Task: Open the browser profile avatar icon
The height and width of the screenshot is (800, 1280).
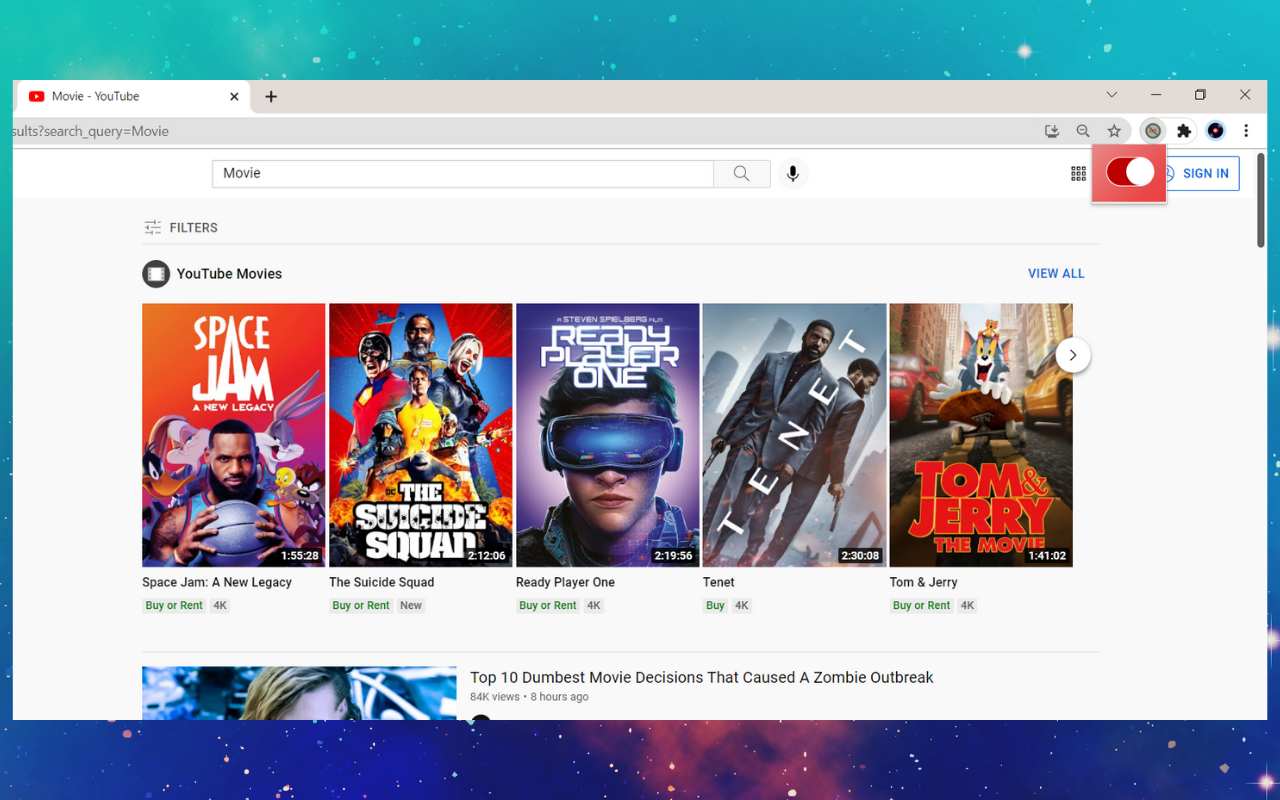Action: tap(1215, 131)
